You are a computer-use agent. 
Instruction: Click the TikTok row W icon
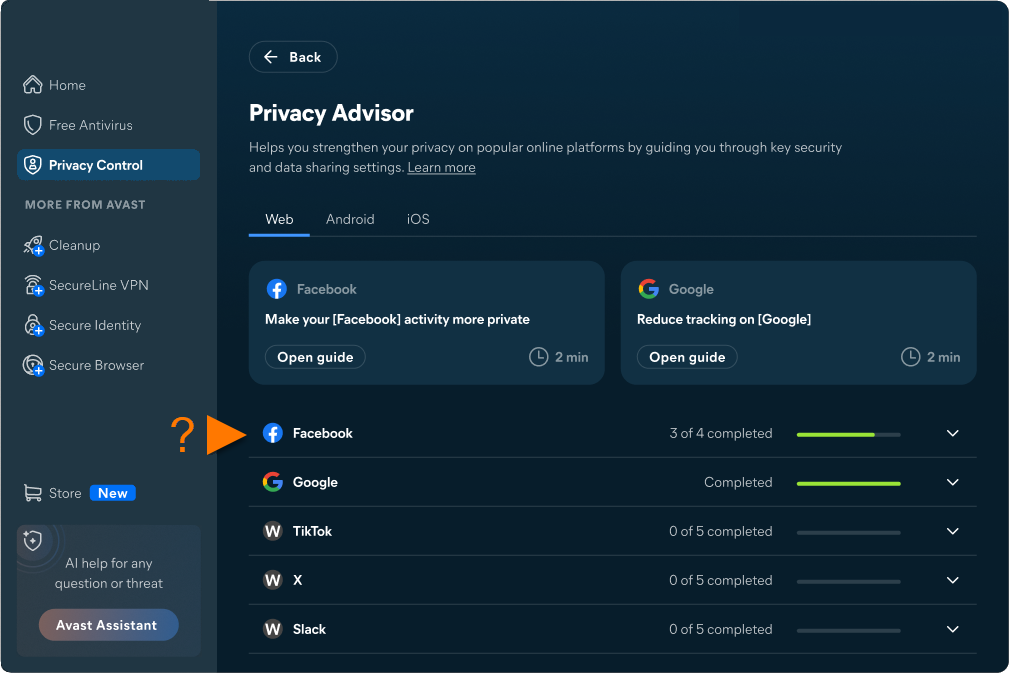[x=273, y=531]
